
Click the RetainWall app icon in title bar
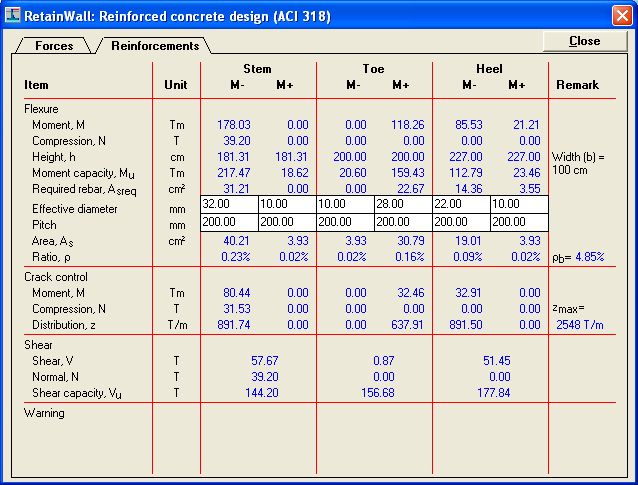point(12,16)
